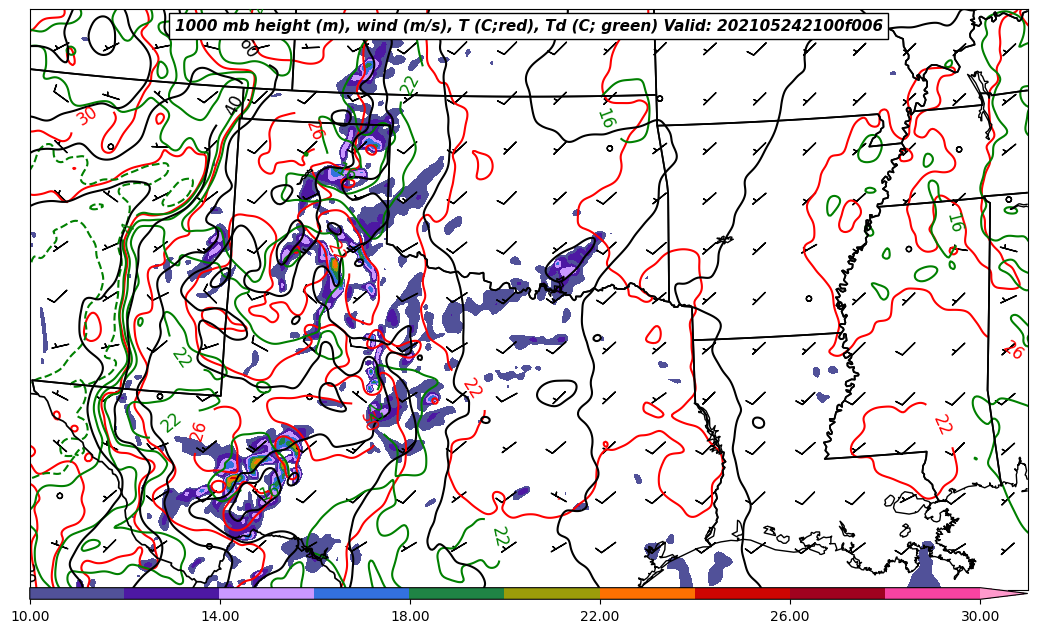Select the slate-blue 10–12 colorbar segment

[x=77, y=593]
